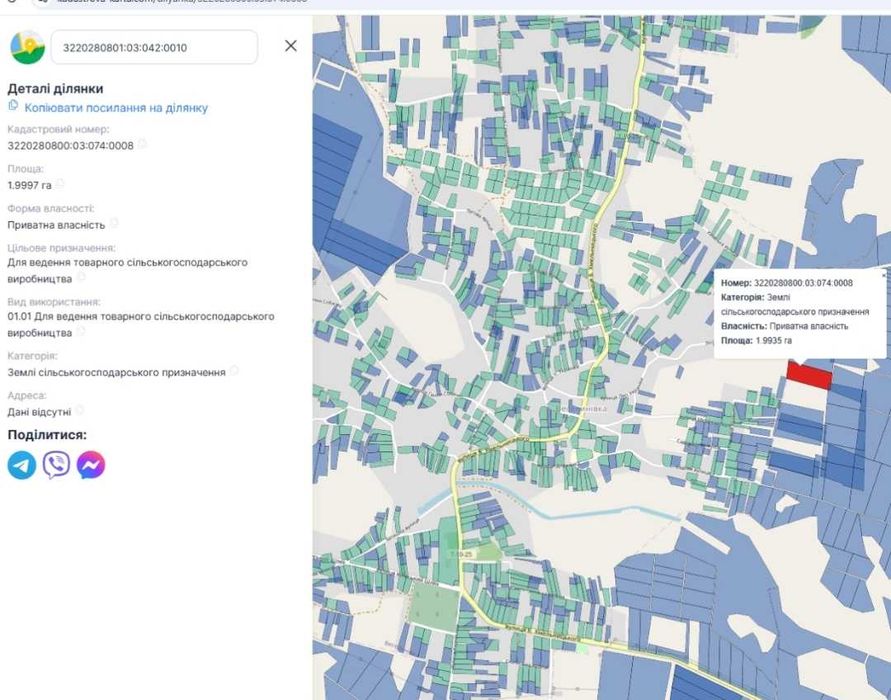Copy the 1.9997 га area value
This screenshot has width=891, height=700.
click(x=61, y=184)
